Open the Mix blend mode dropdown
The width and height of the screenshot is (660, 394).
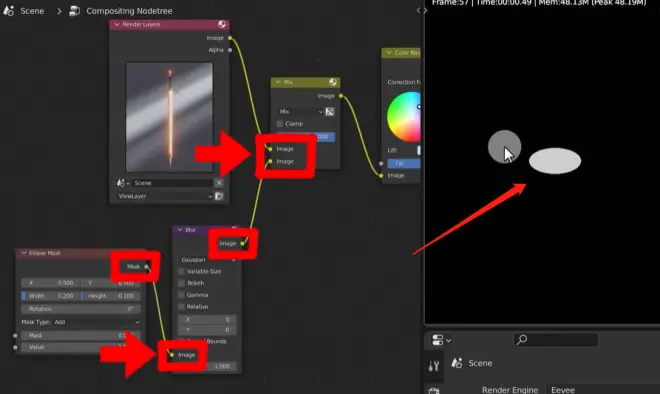coord(301,112)
